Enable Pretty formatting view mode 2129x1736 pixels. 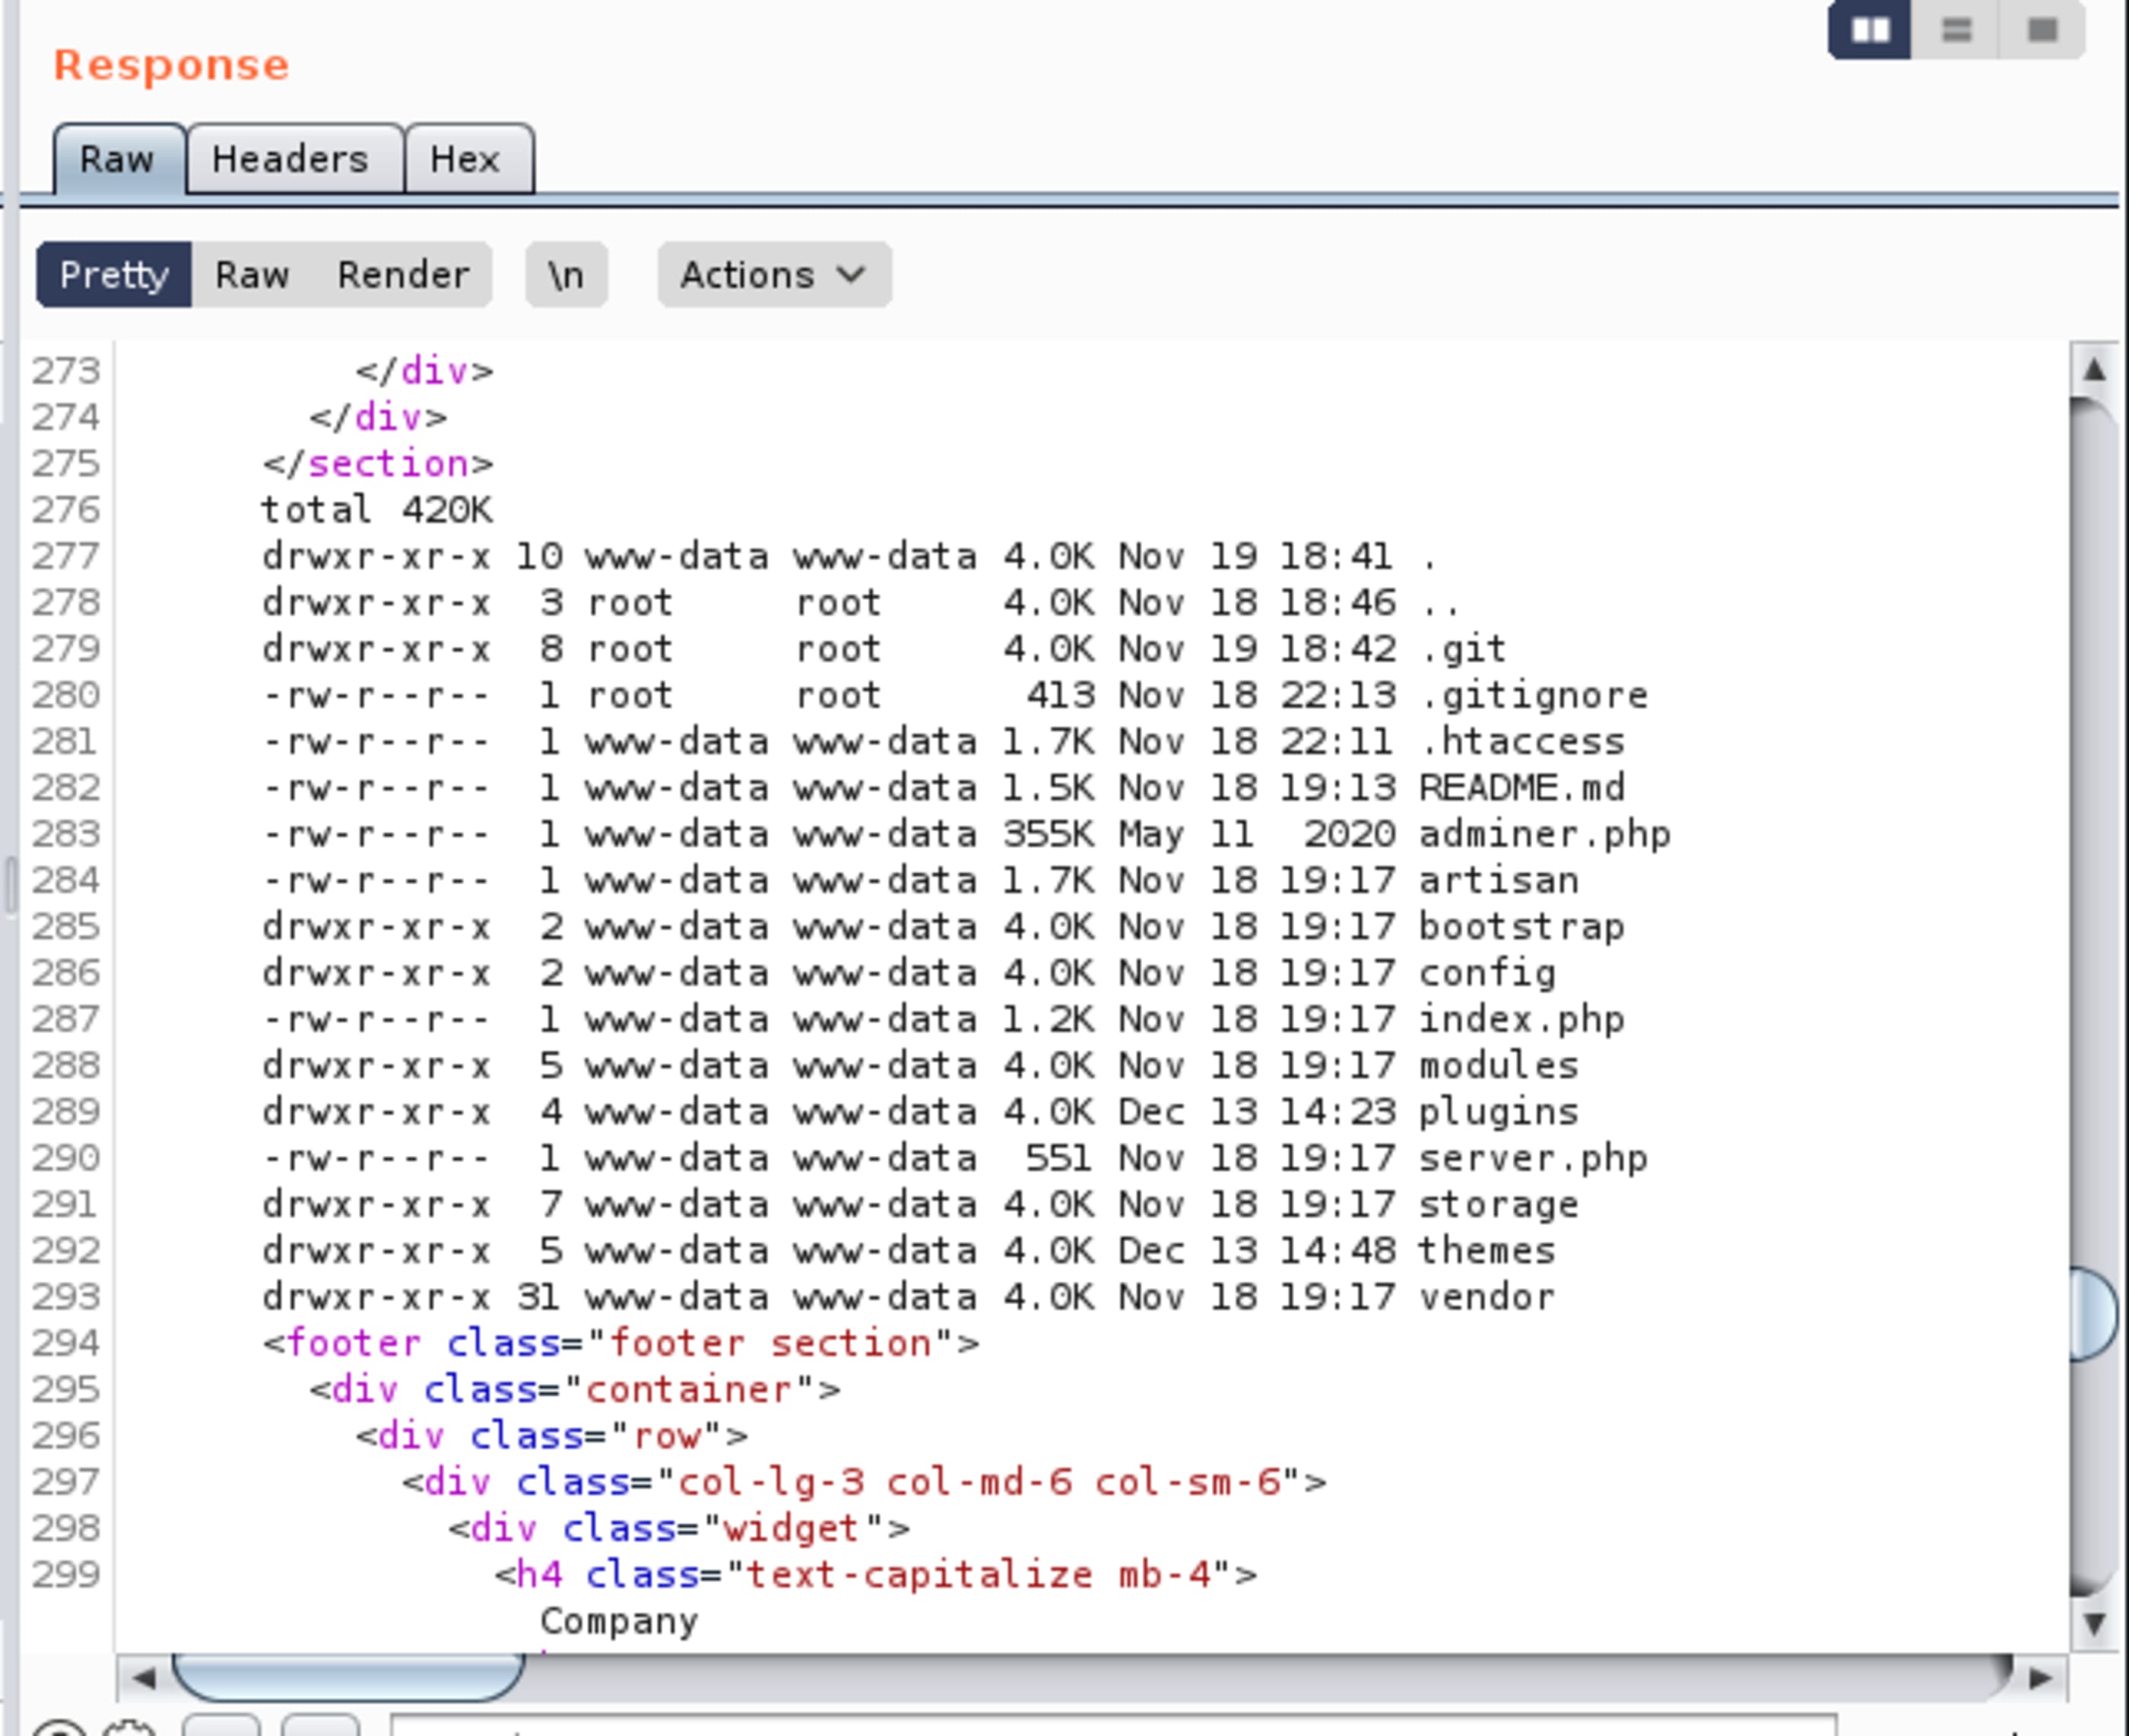113,275
